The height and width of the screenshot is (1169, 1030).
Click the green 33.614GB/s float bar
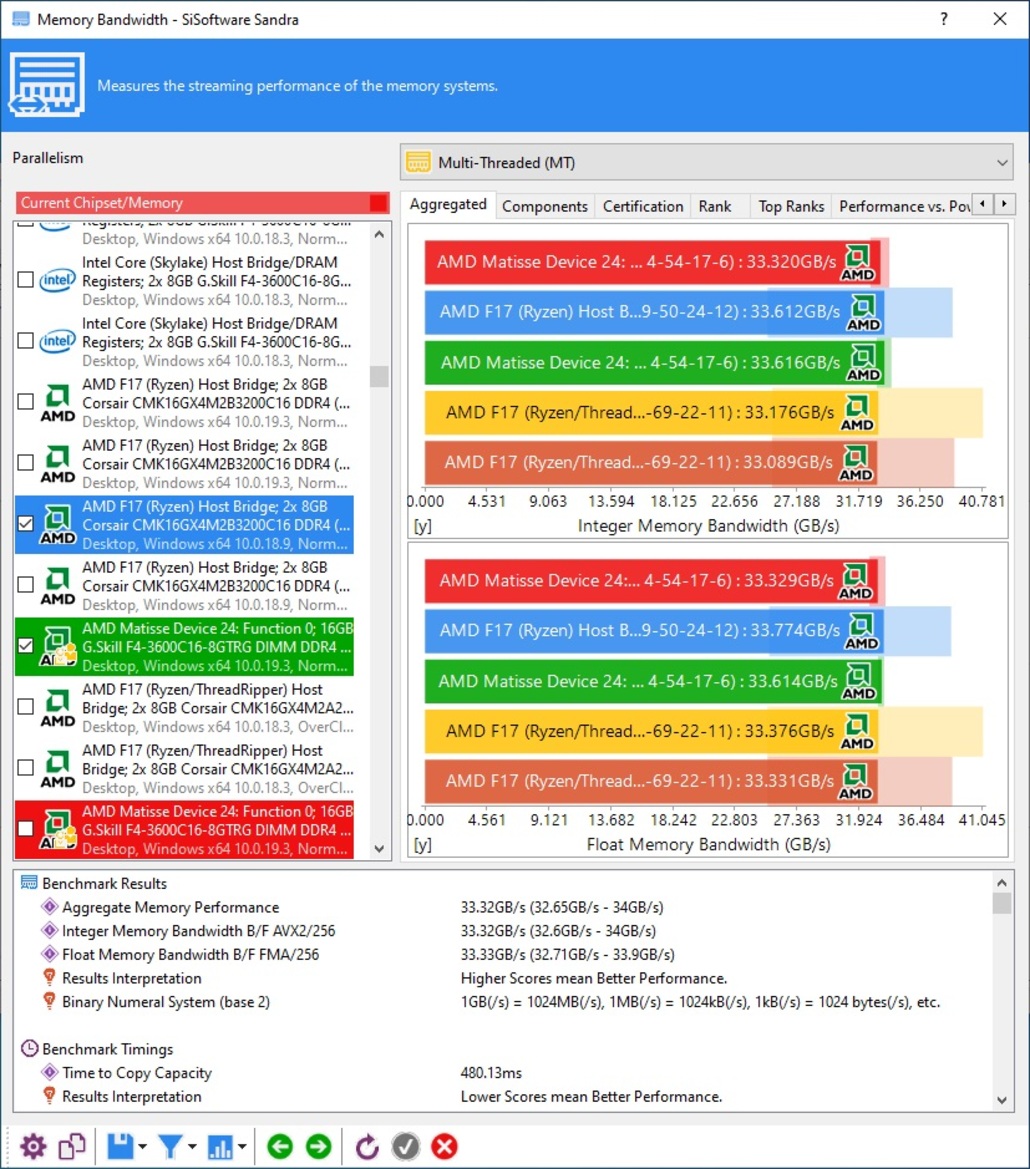pyautogui.click(x=653, y=681)
